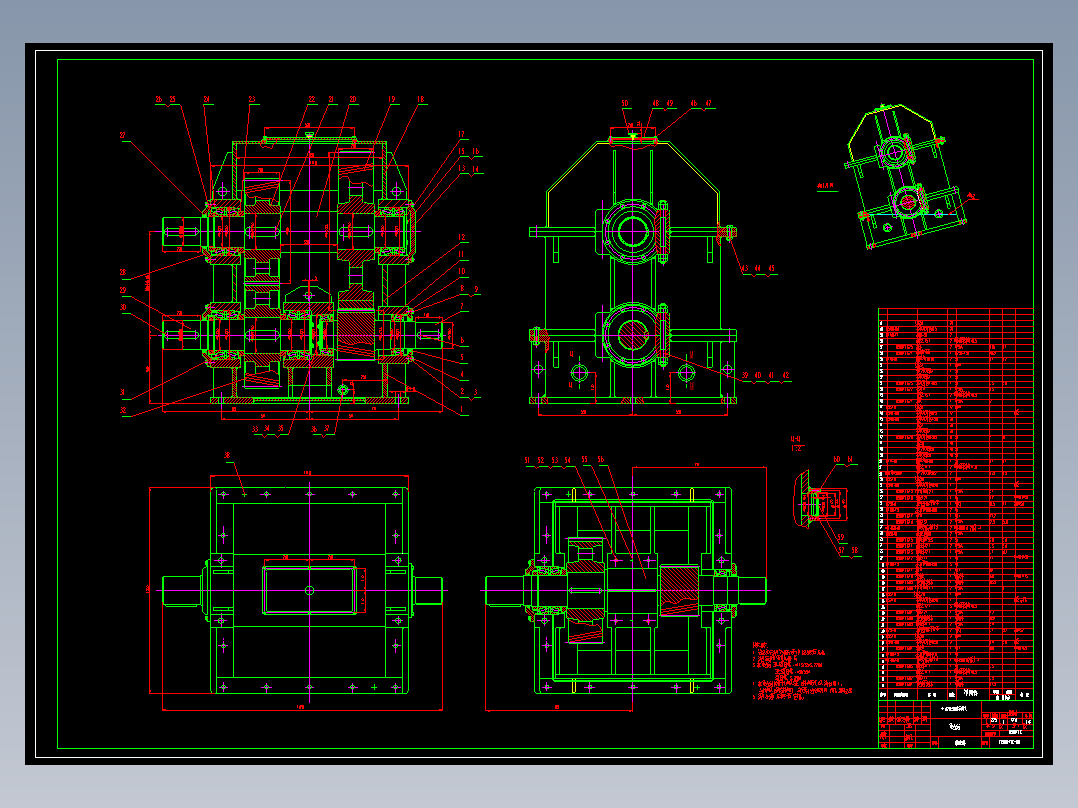
Task: Click the parts list table header row
Action: click(x=956, y=694)
